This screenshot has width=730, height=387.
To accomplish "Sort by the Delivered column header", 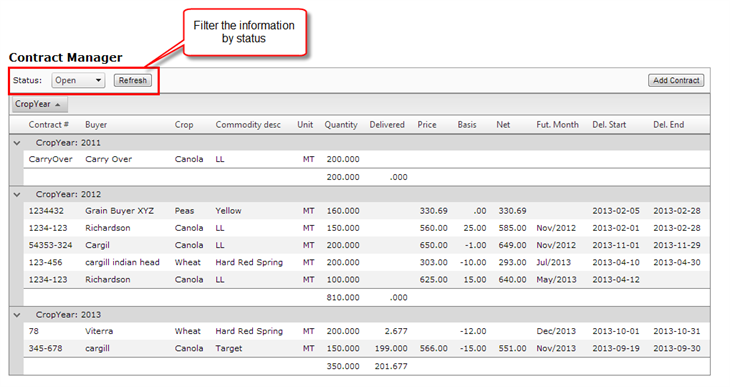I will coord(387,125).
